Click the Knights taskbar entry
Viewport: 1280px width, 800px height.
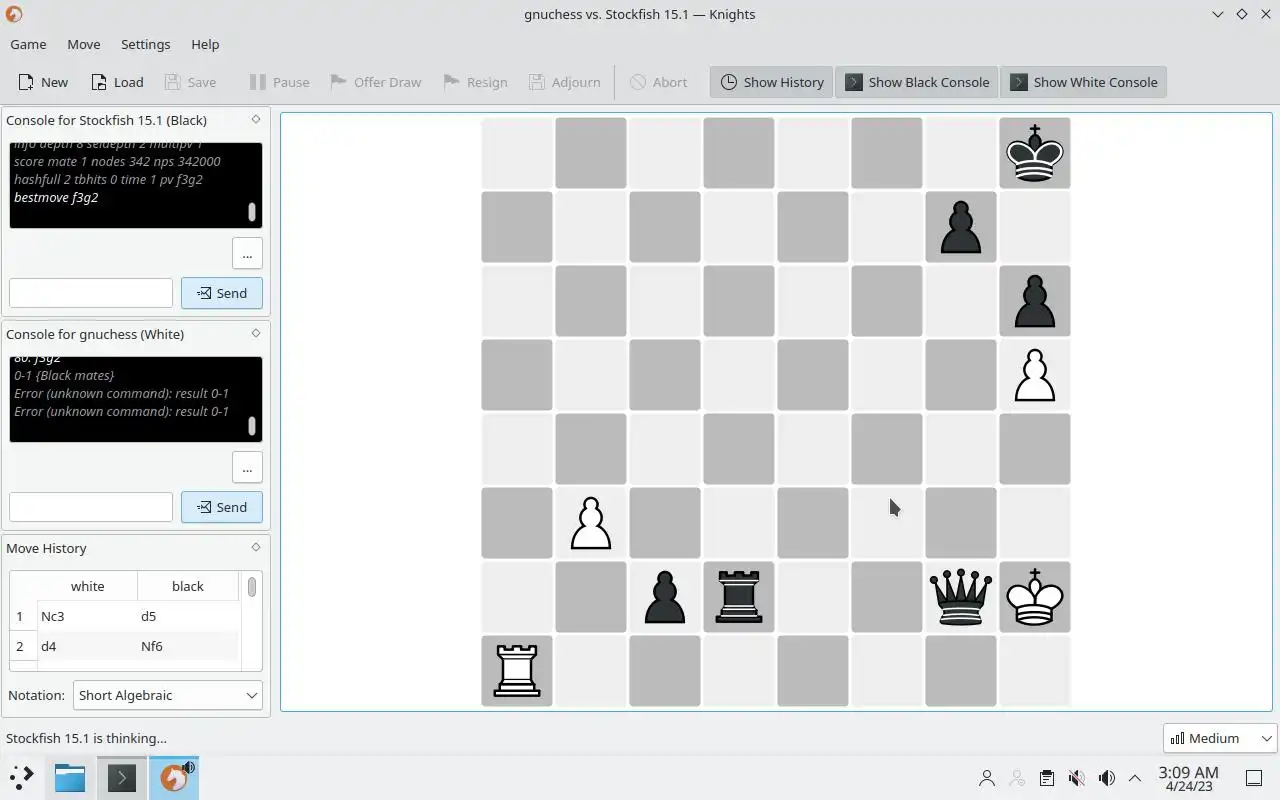[x=174, y=778]
